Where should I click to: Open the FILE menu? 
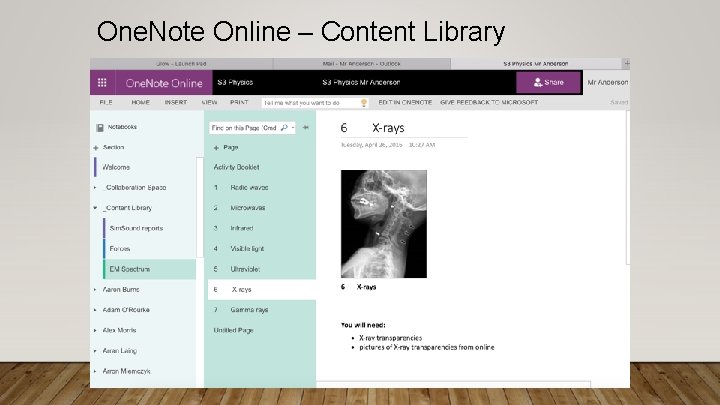pyautogui.click(x=106, y=102)
